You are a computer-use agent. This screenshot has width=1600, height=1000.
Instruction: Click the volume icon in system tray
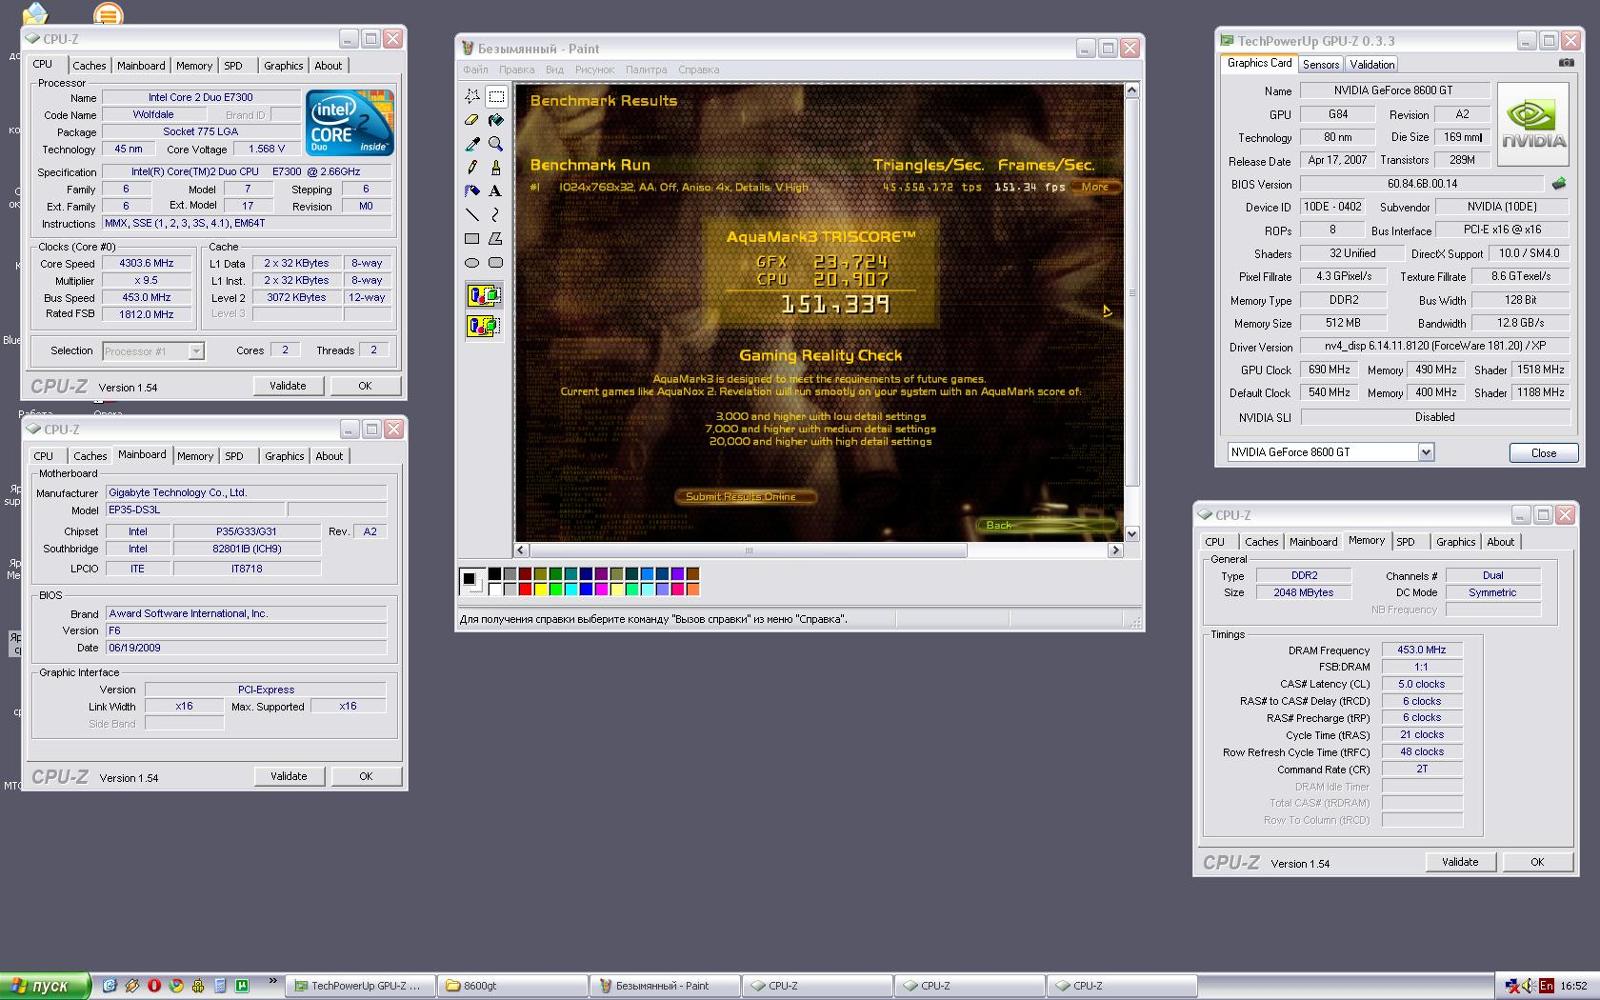pyautogui.click(x=1529, y=986)
